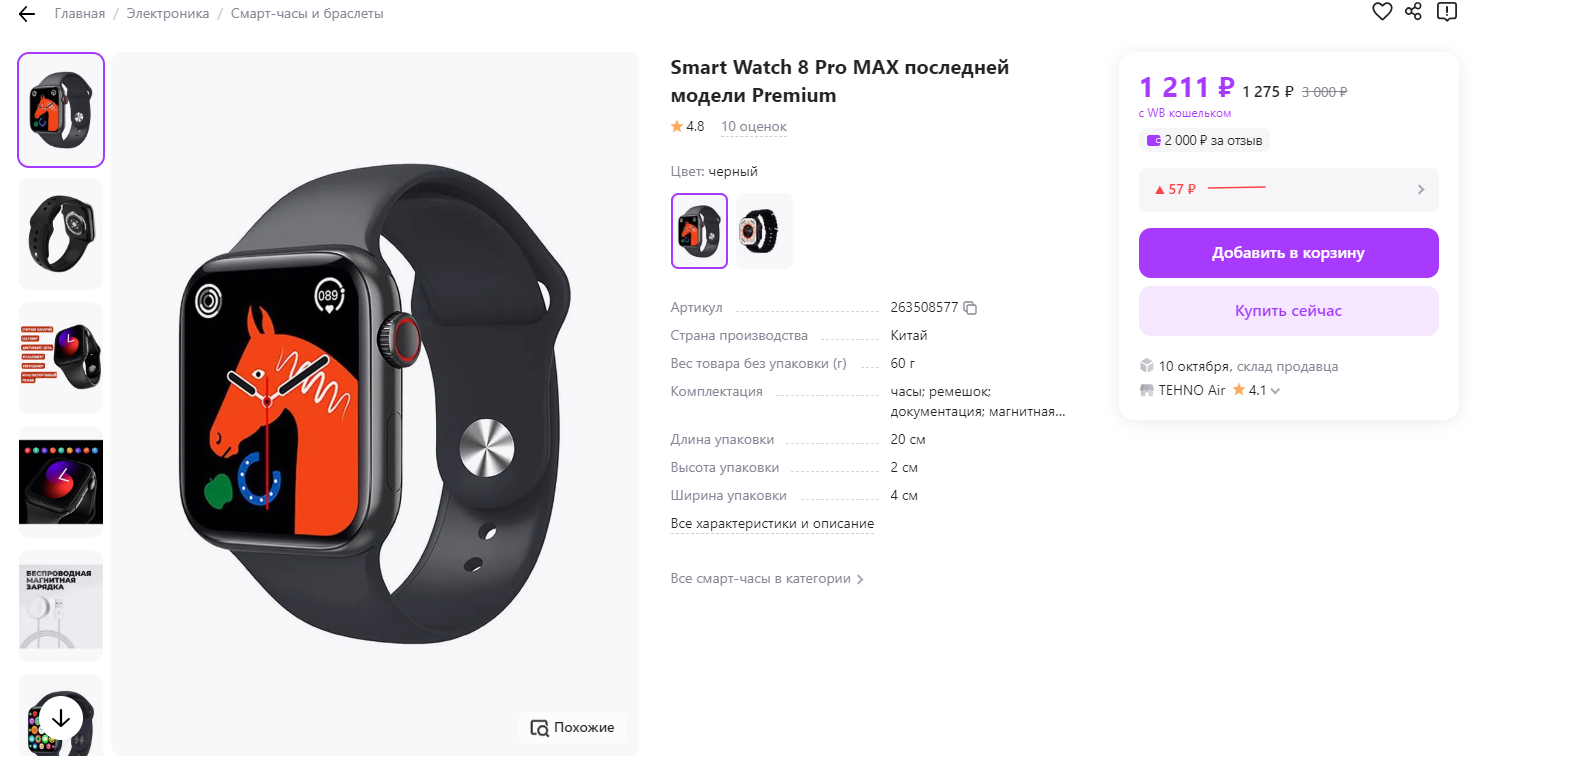
Task: Go to Электроника breadcrumb
Action: point(168,14)
